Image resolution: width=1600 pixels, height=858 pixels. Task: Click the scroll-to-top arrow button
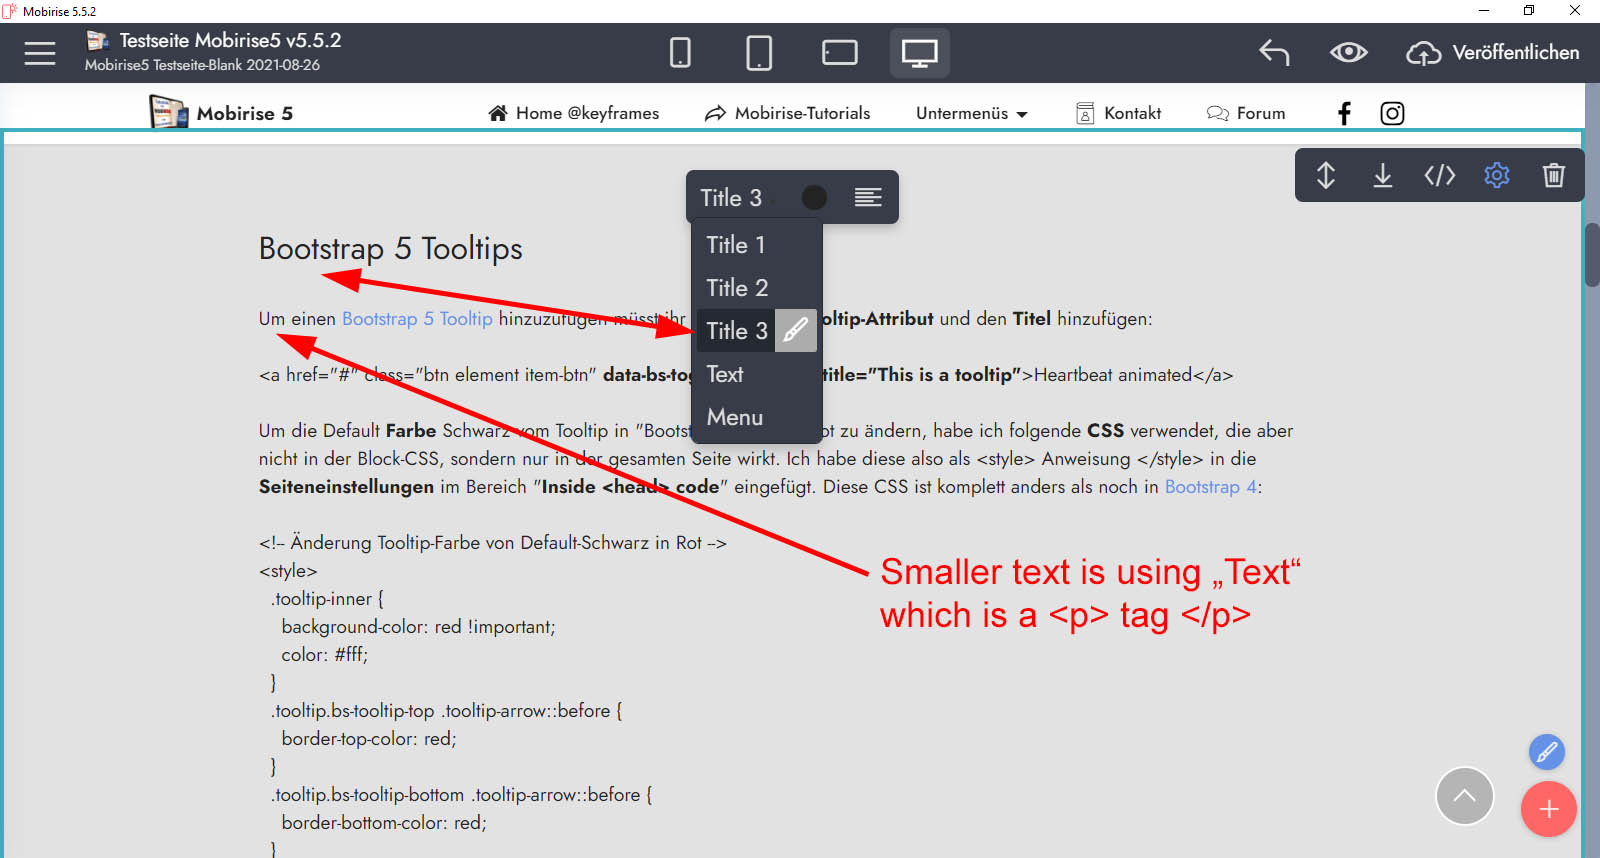(x=1465, y=796)
